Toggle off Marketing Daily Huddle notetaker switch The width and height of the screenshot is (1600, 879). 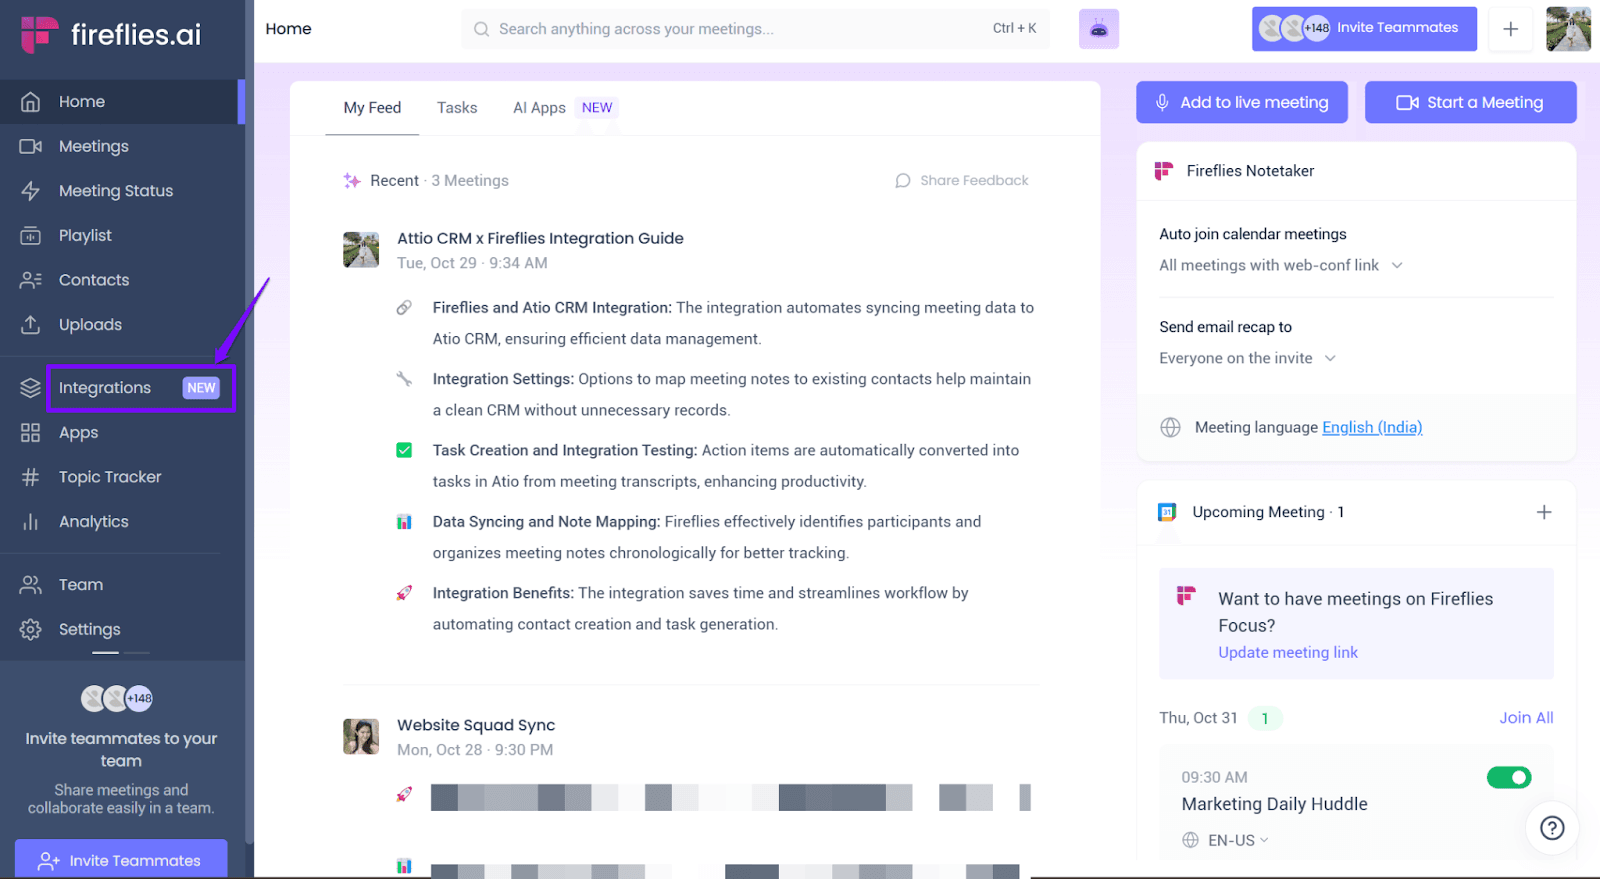[1509, 777]
